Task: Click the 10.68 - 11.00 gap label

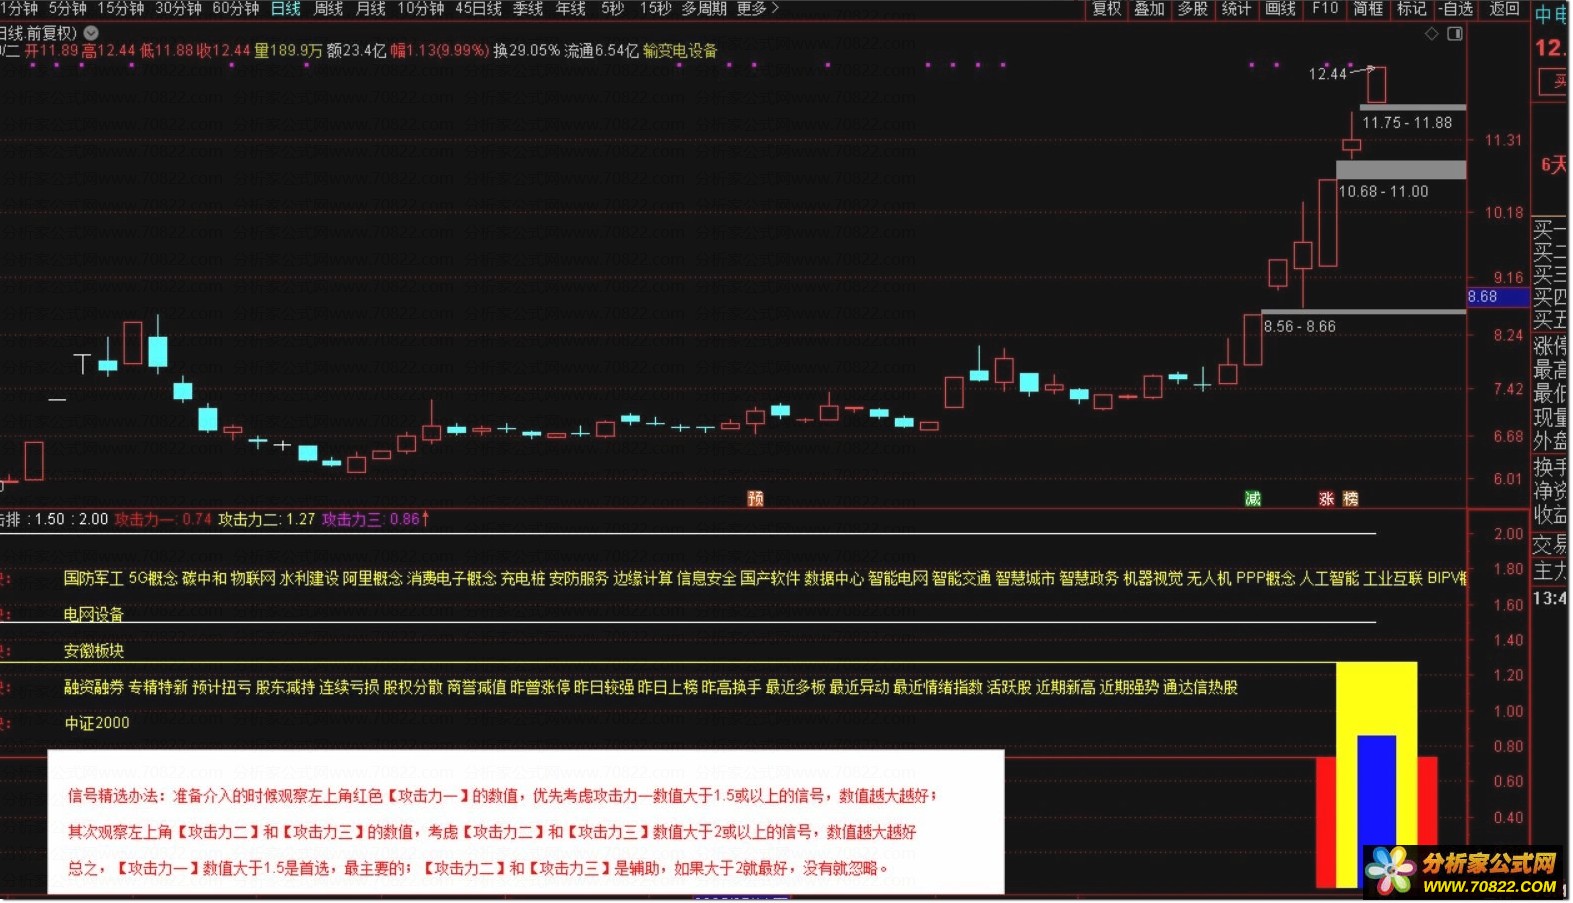Action: pos(1384,192)
